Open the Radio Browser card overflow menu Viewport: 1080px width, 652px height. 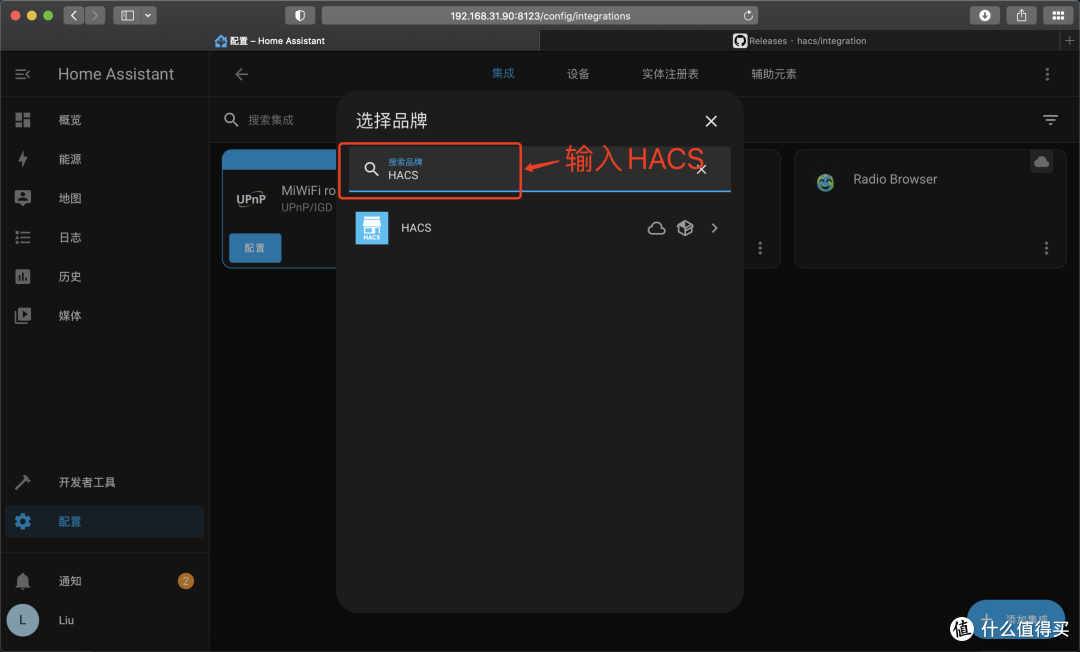[x=1046, y=248]
